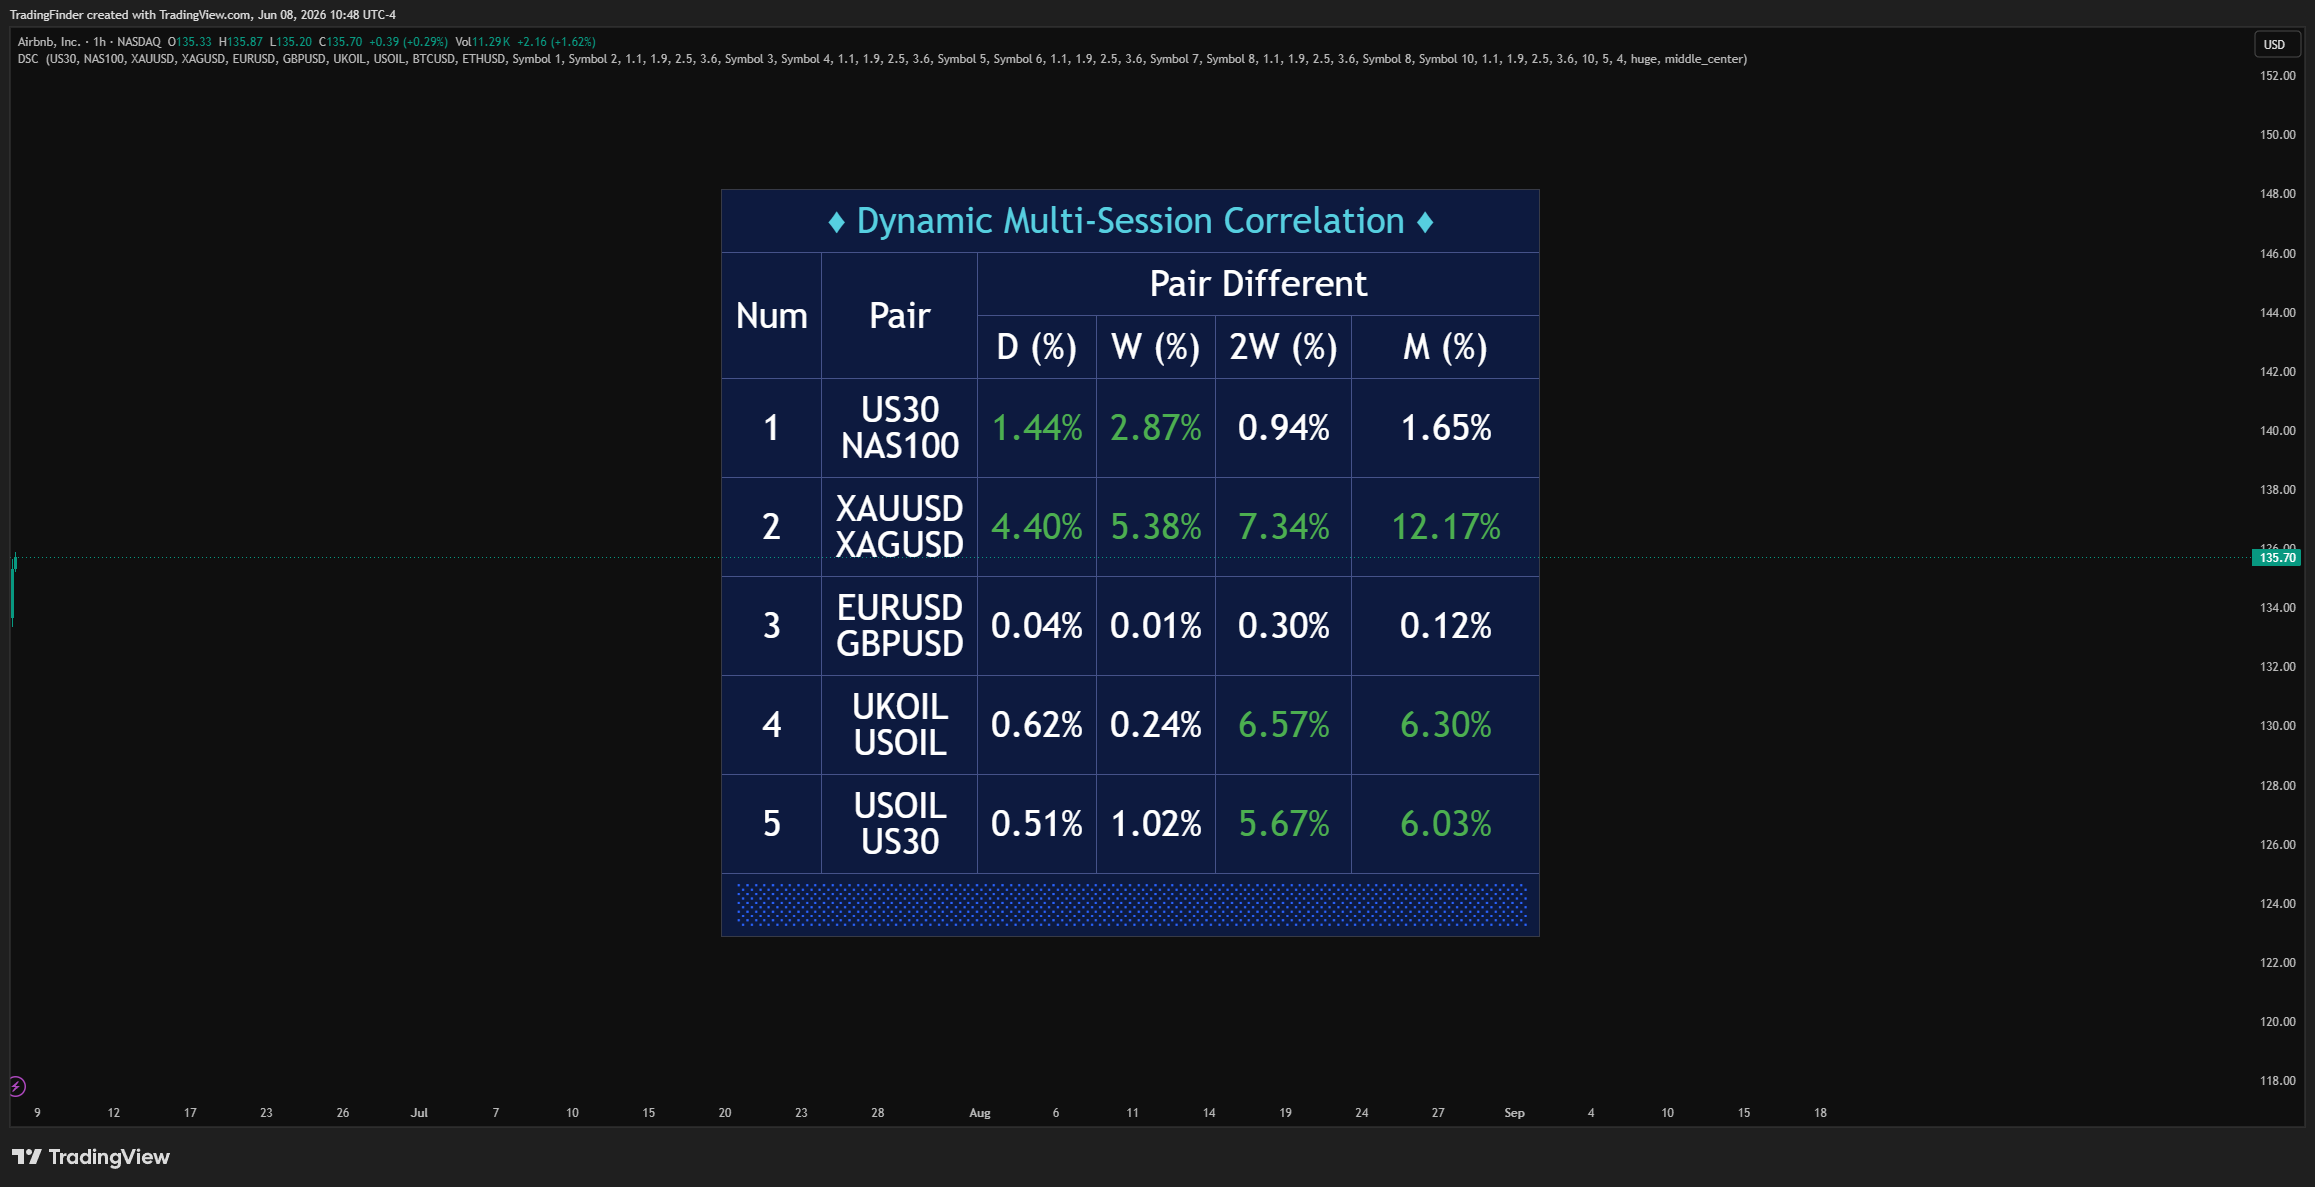This screenshot has width=2315, height=1187.
Task: Click the 152.00 price axis label
Action: [x=2277, y=76]
